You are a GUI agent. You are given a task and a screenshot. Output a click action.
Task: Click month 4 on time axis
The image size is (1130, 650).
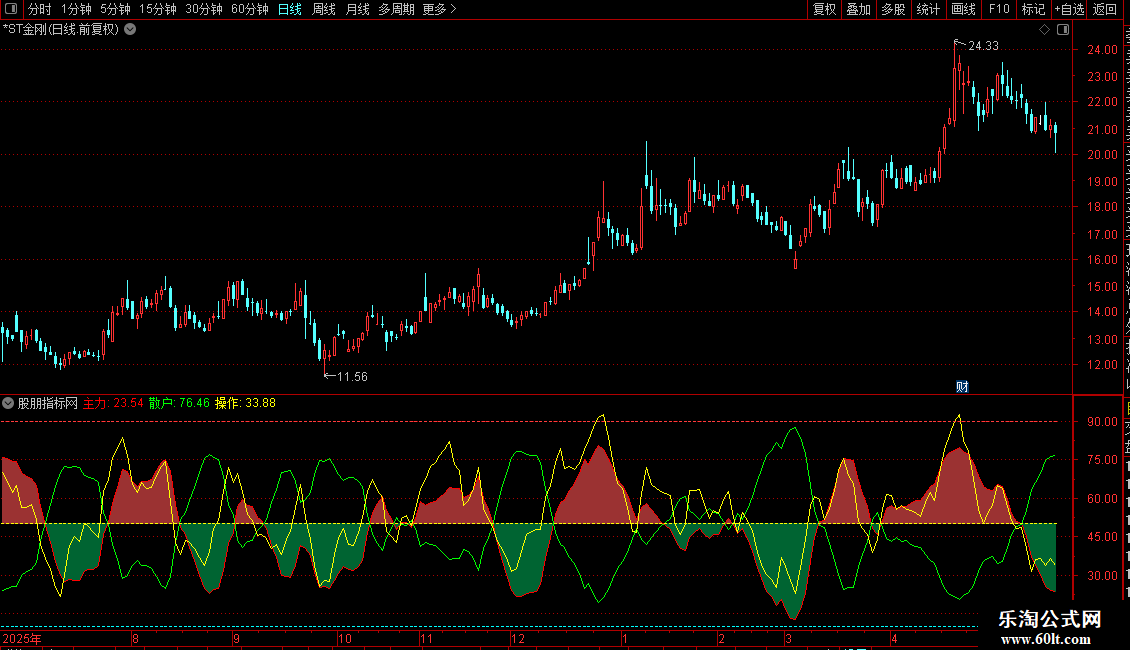894,638
